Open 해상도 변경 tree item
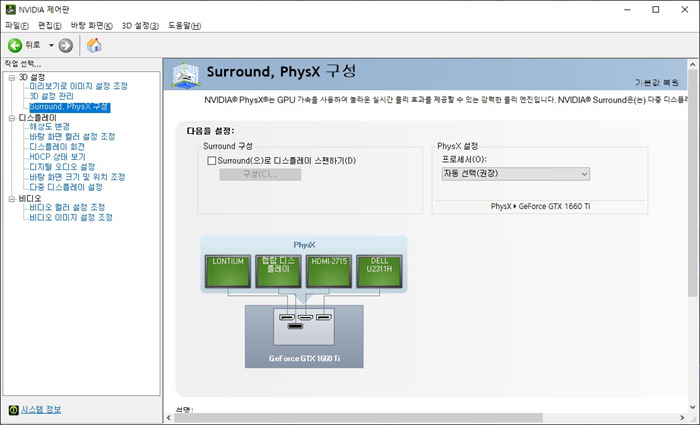 point(49,126)
